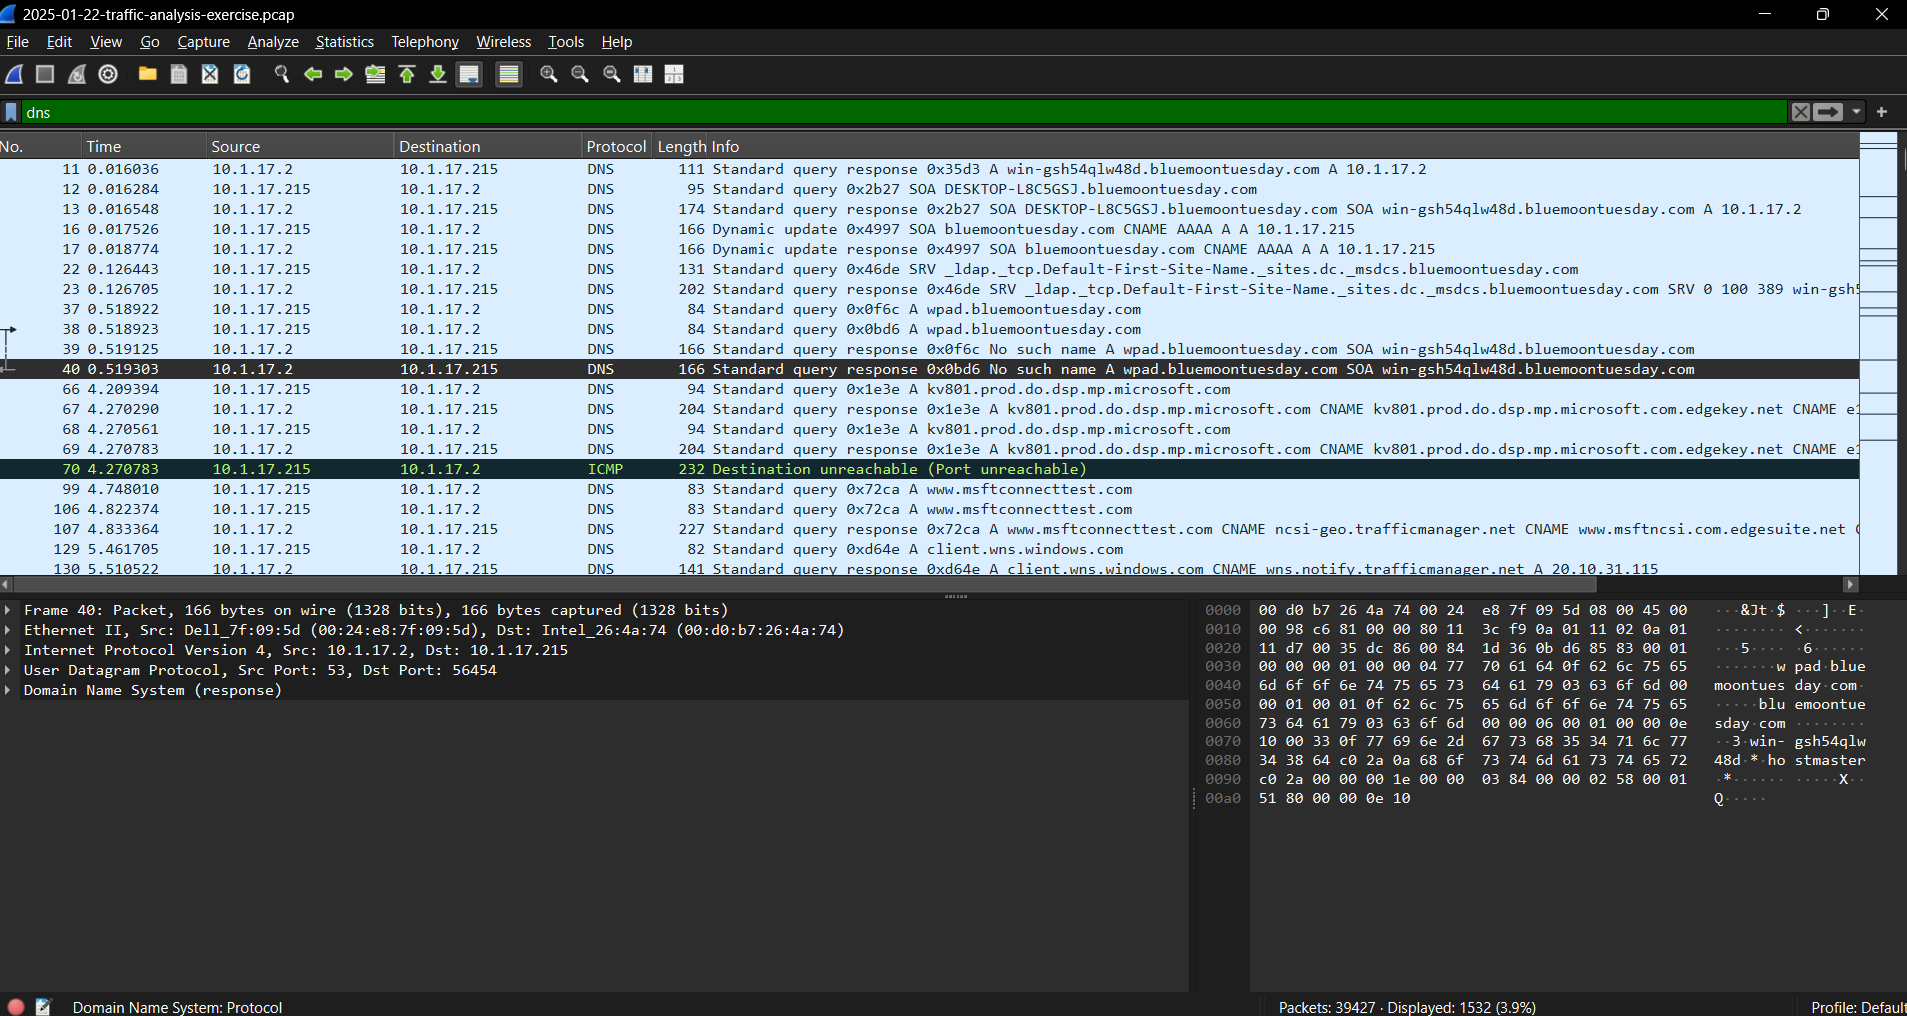The width and height of the screenshot is (1907, 1016).
Task: Open the View menu
Action: [x=106, y=42]
